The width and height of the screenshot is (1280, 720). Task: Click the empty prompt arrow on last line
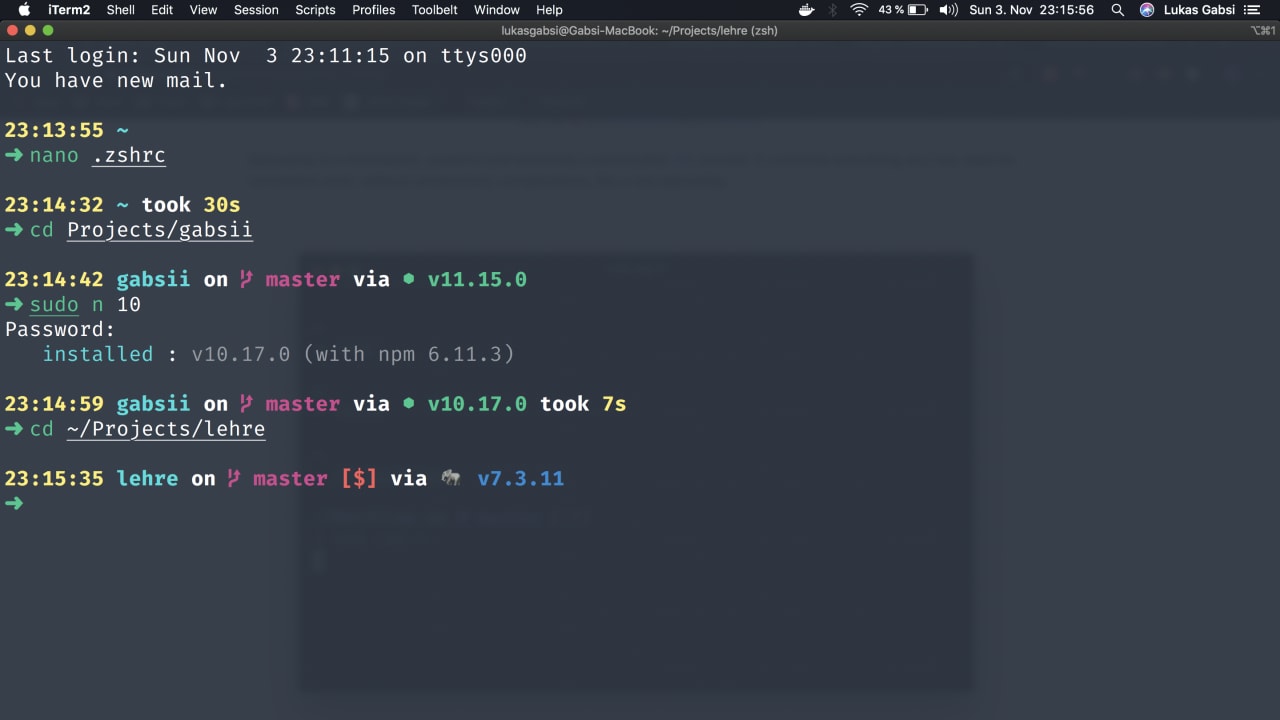(x=14, y=504)
